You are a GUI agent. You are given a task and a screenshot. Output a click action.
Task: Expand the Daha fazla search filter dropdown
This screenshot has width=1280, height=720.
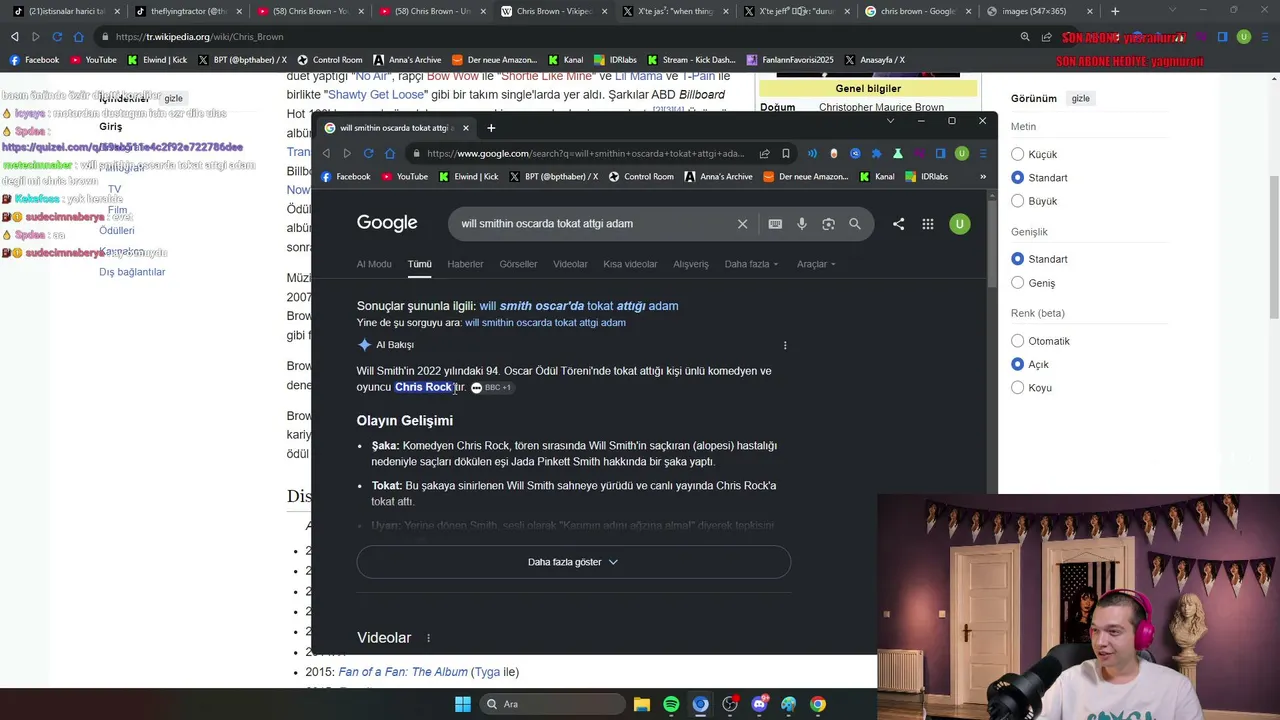(x=751, y=264)
